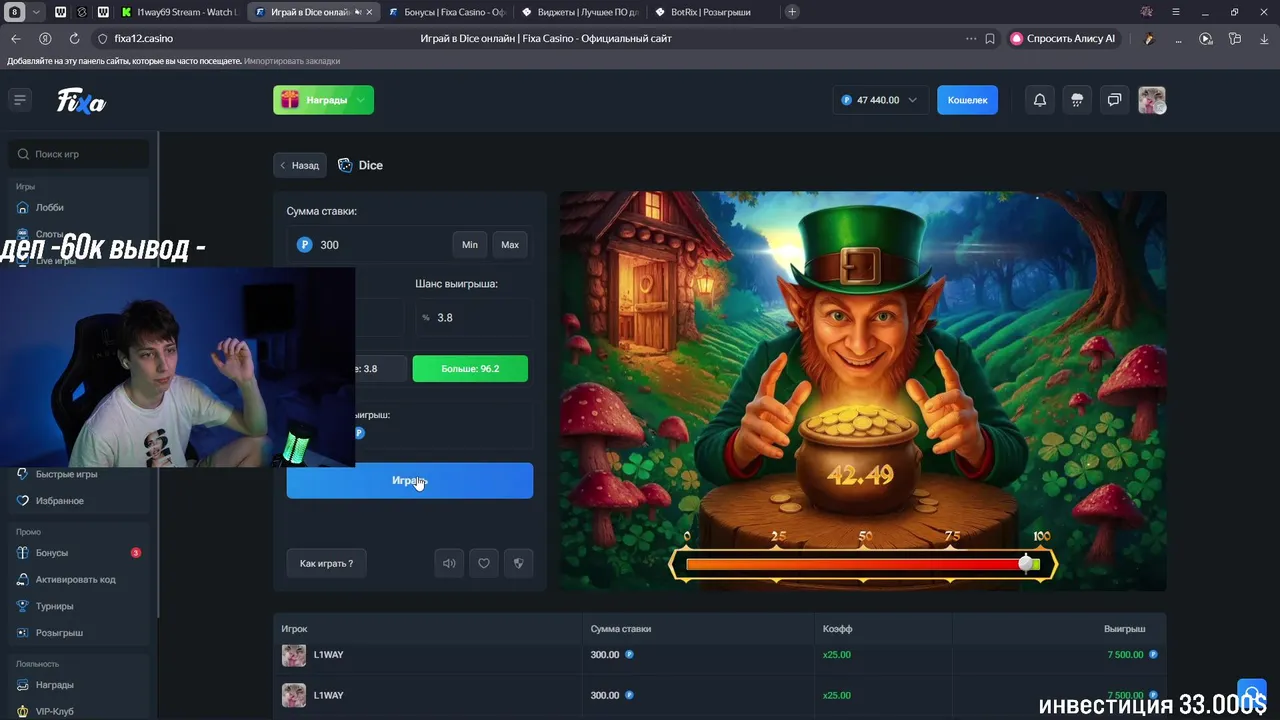This screenshot has width=1280, height=720.
Task: Go back with the Назад button
Action: pos(300,165)
